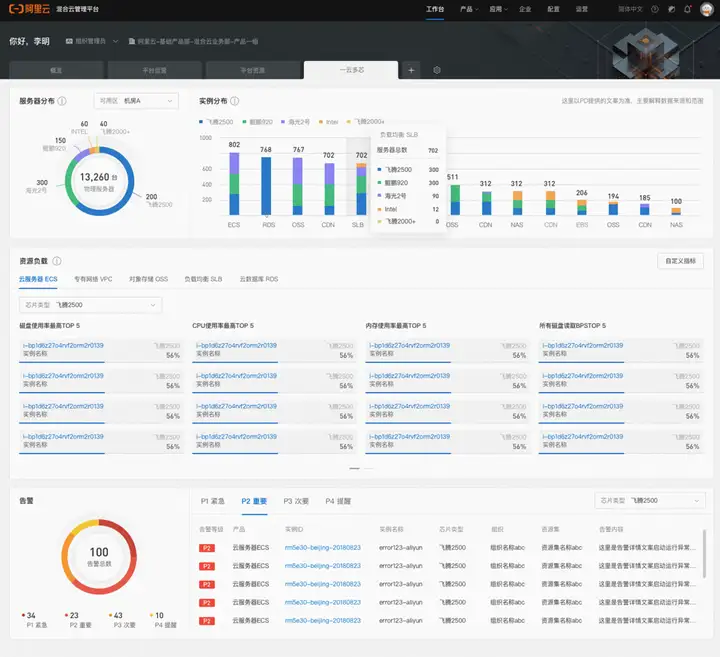Click the bar valued 100 labeled NAS
Viewport: 720px width, 657px height.
[x=676, y=211]
